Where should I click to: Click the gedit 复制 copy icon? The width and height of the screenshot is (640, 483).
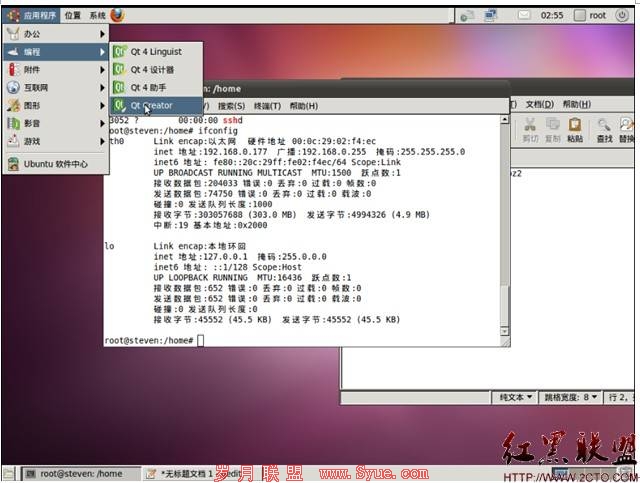[553, 125]
